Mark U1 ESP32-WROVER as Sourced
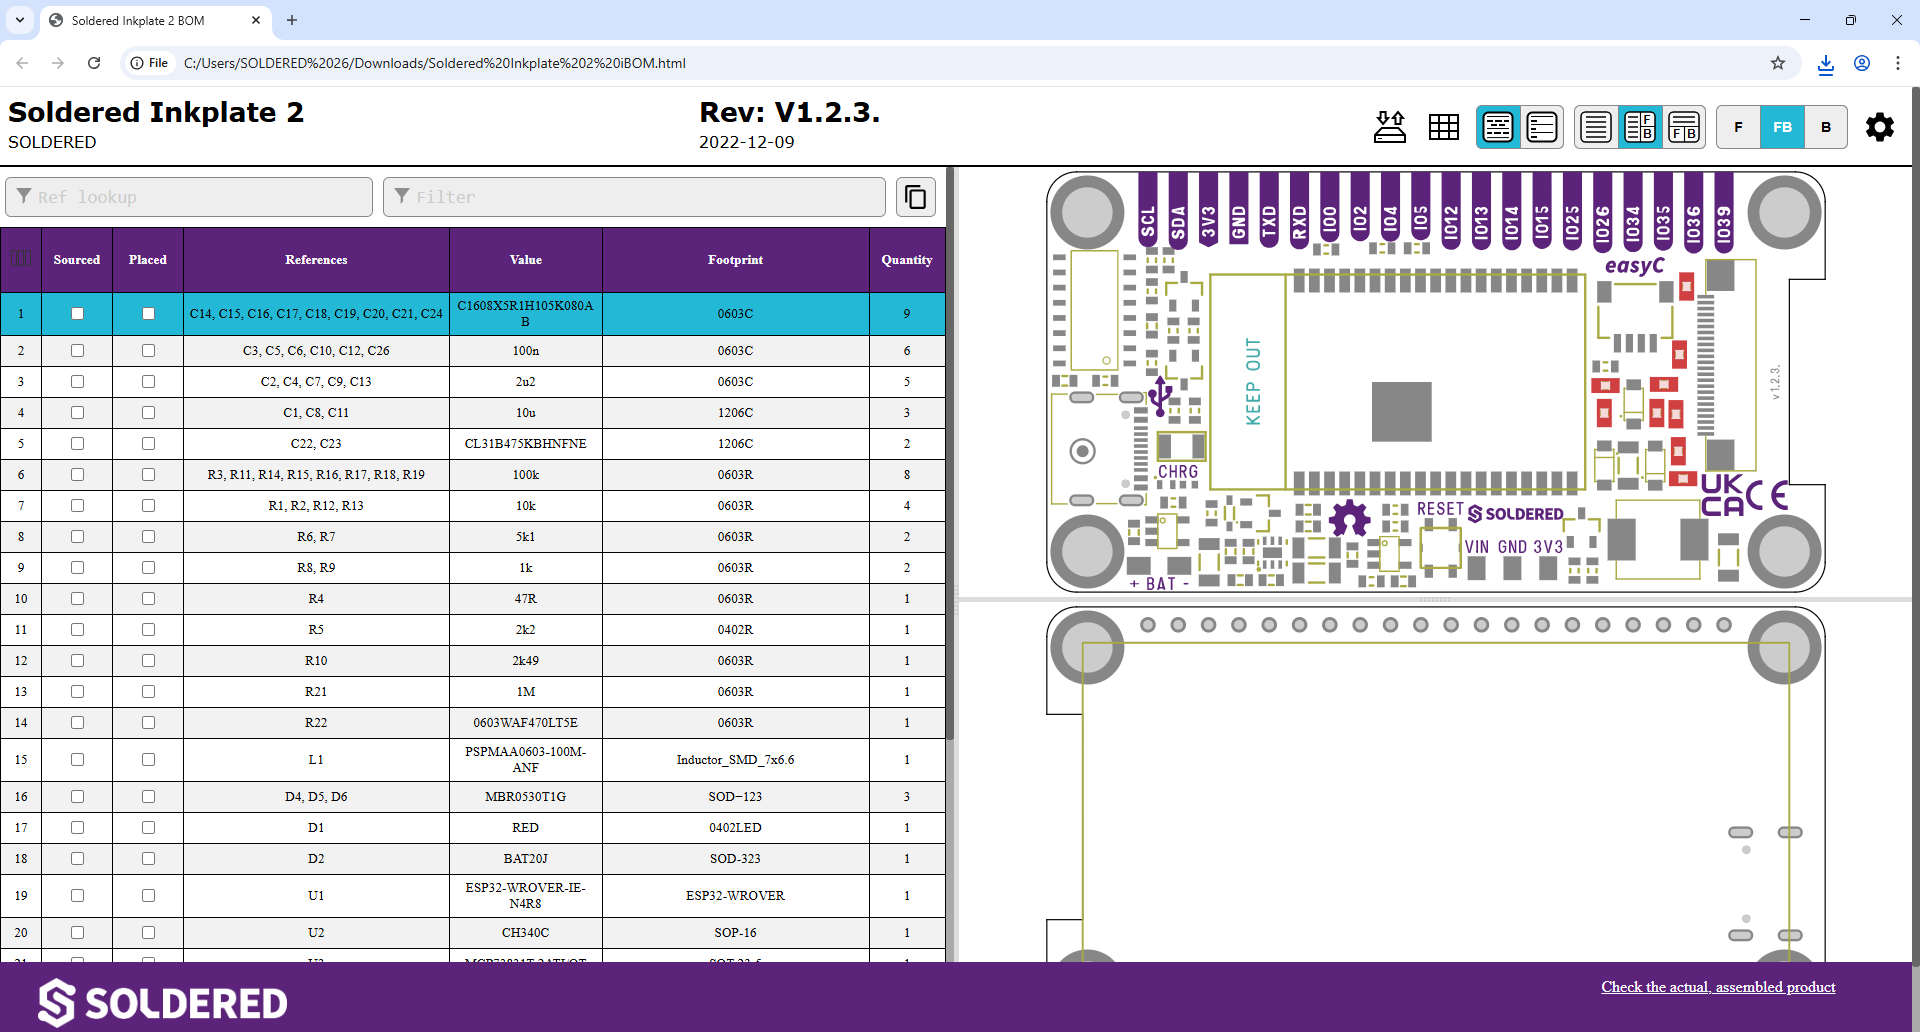Image resolution: width=1920 pixels, height=1032 pixels. [77, 895]
